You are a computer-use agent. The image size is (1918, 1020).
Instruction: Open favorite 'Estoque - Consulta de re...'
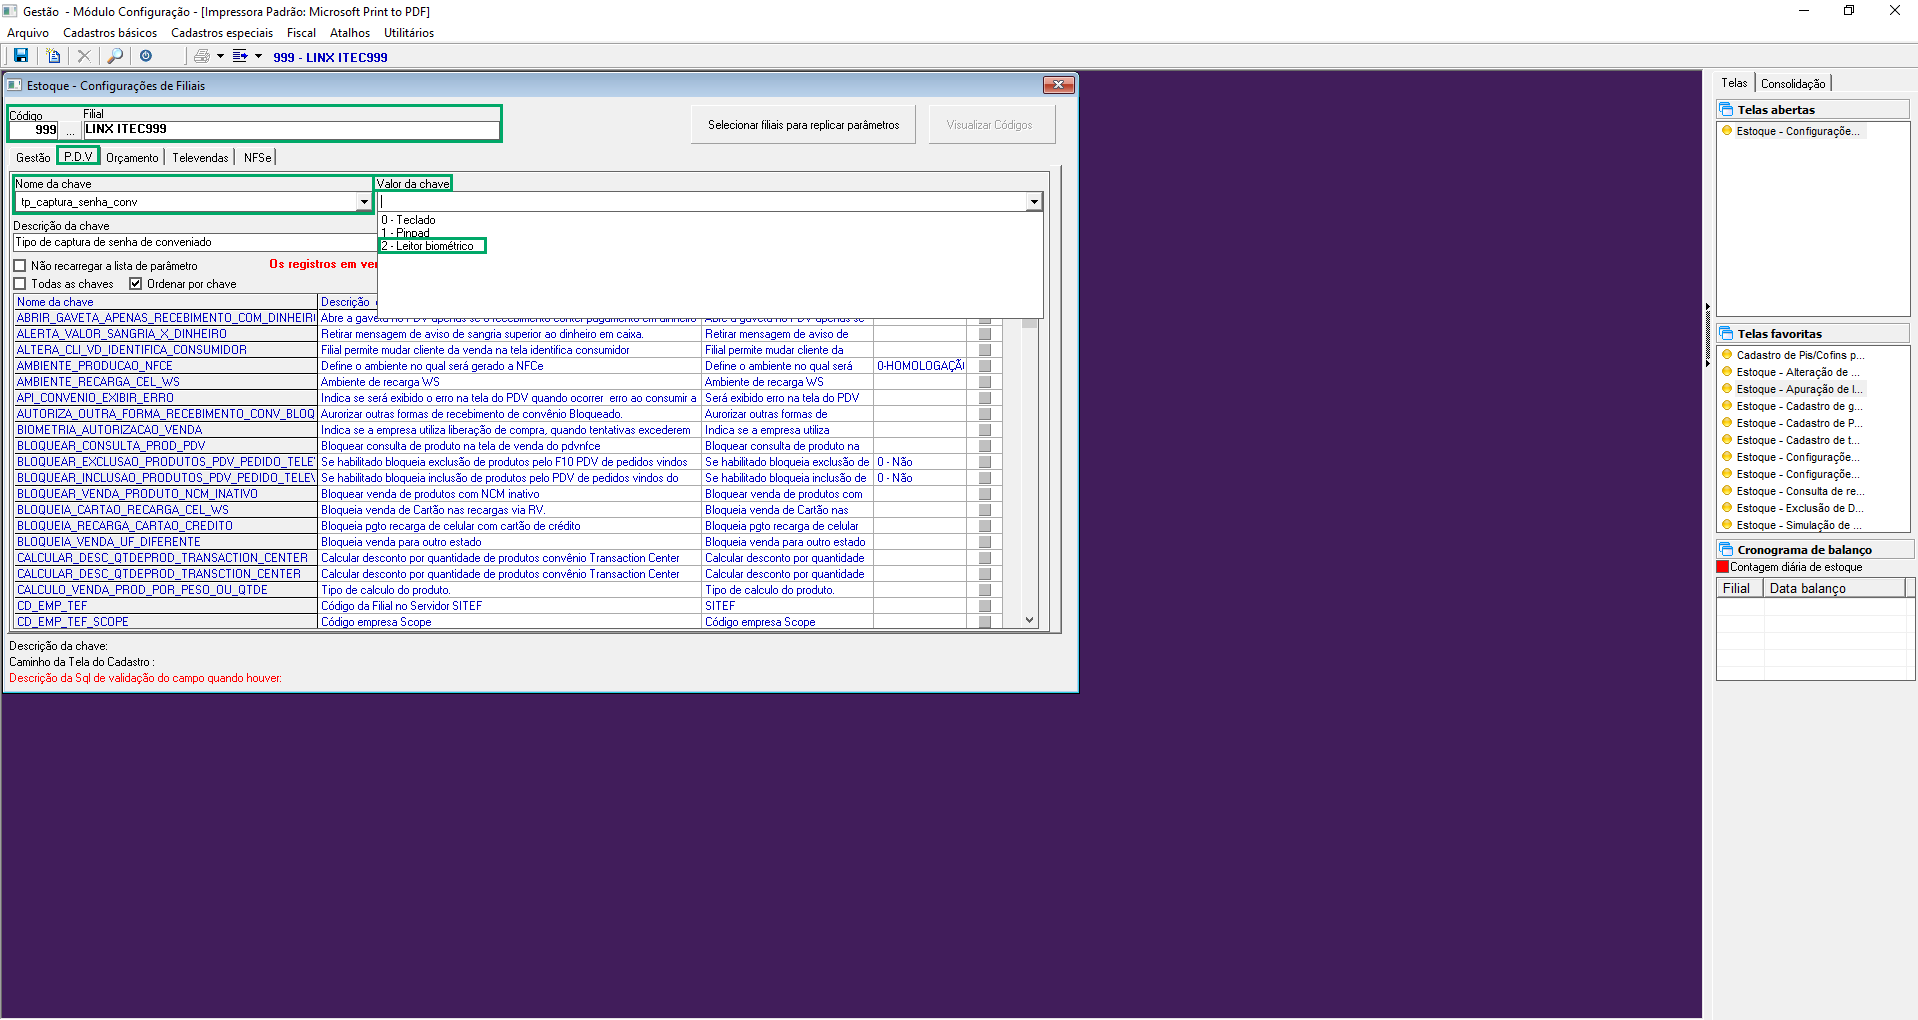pyautogui.click(x=1800, y=491)
